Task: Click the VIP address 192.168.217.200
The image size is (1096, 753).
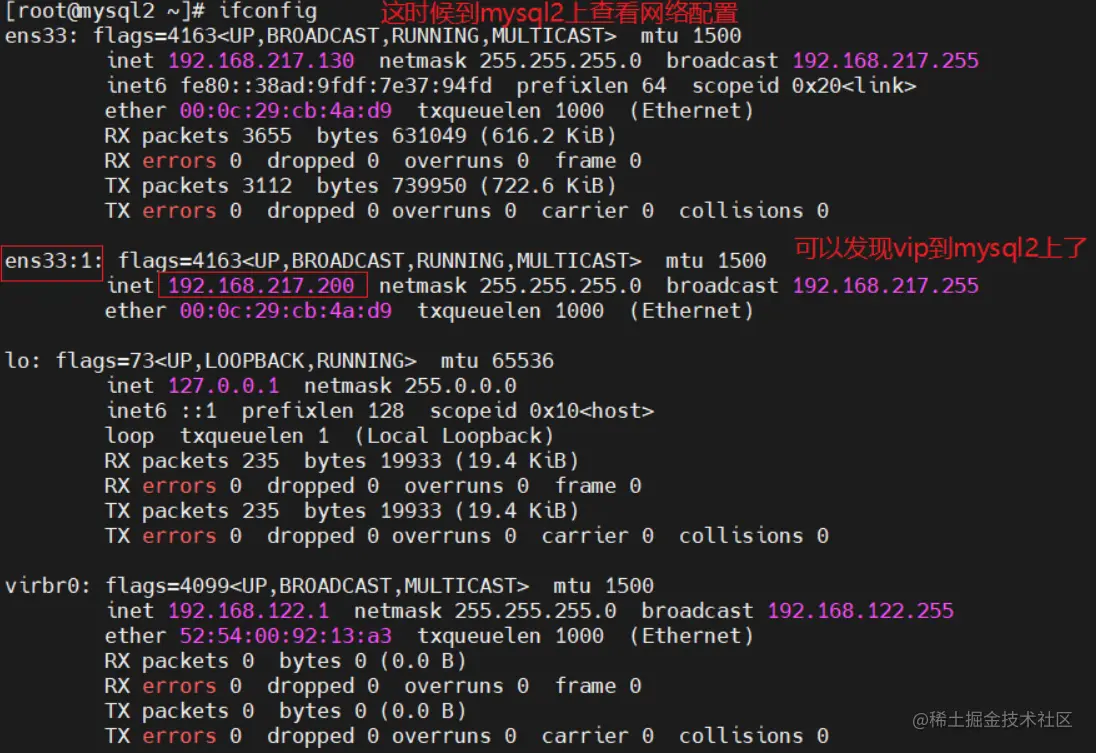Action: click(261, 286)
